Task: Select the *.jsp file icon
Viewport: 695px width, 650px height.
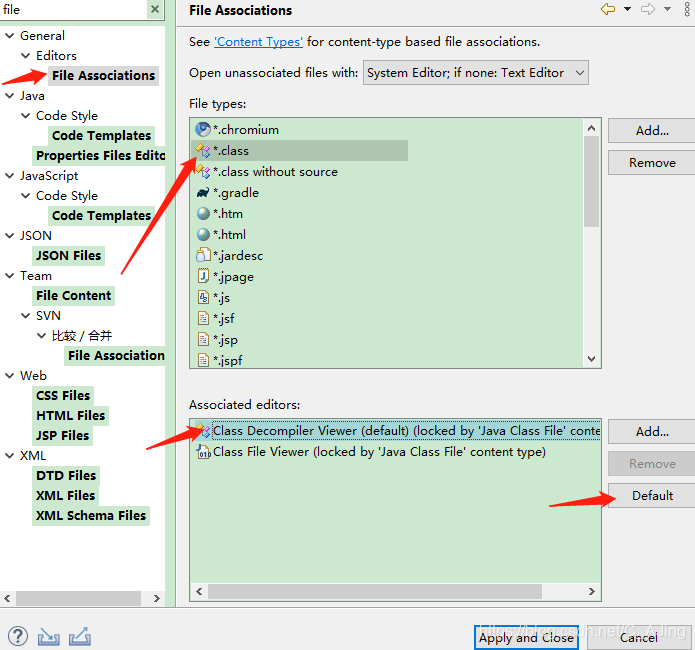Action: 203,340
